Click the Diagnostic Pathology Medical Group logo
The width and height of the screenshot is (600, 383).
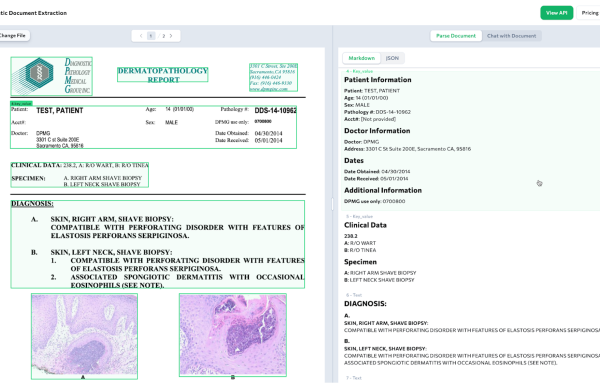(x=52, y=76)
